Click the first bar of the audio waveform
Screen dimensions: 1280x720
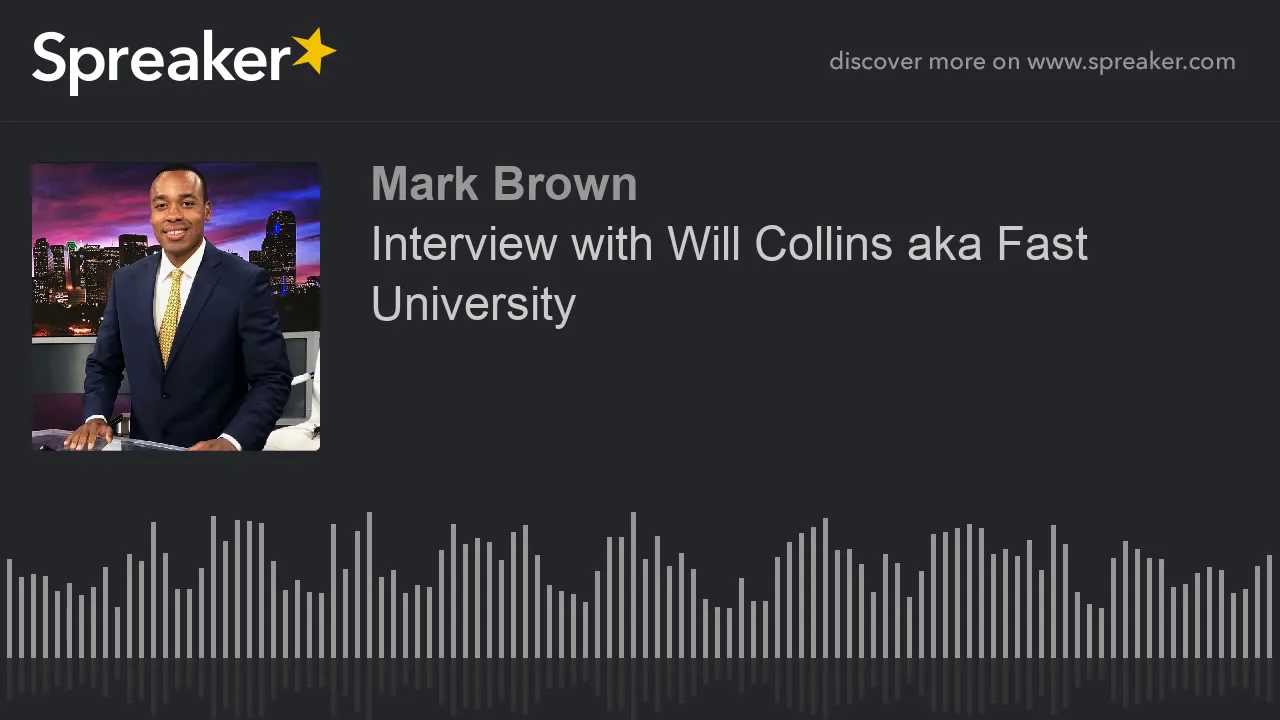tap(9, 608)
